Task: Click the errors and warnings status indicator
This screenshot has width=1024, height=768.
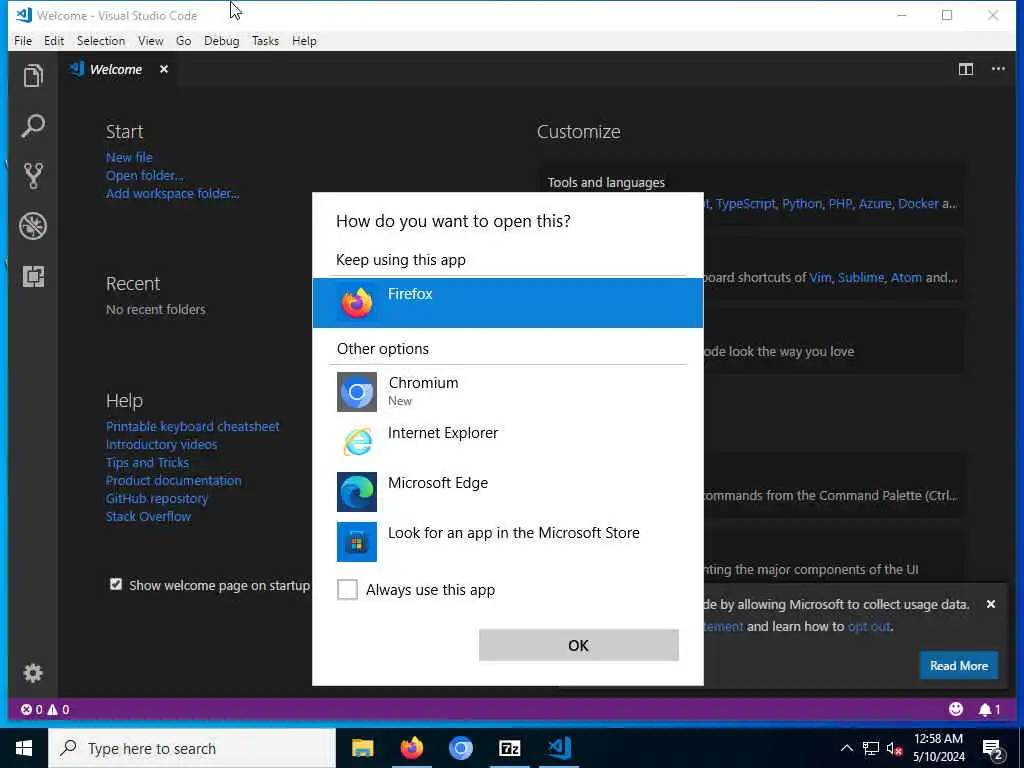Action: 45,709
